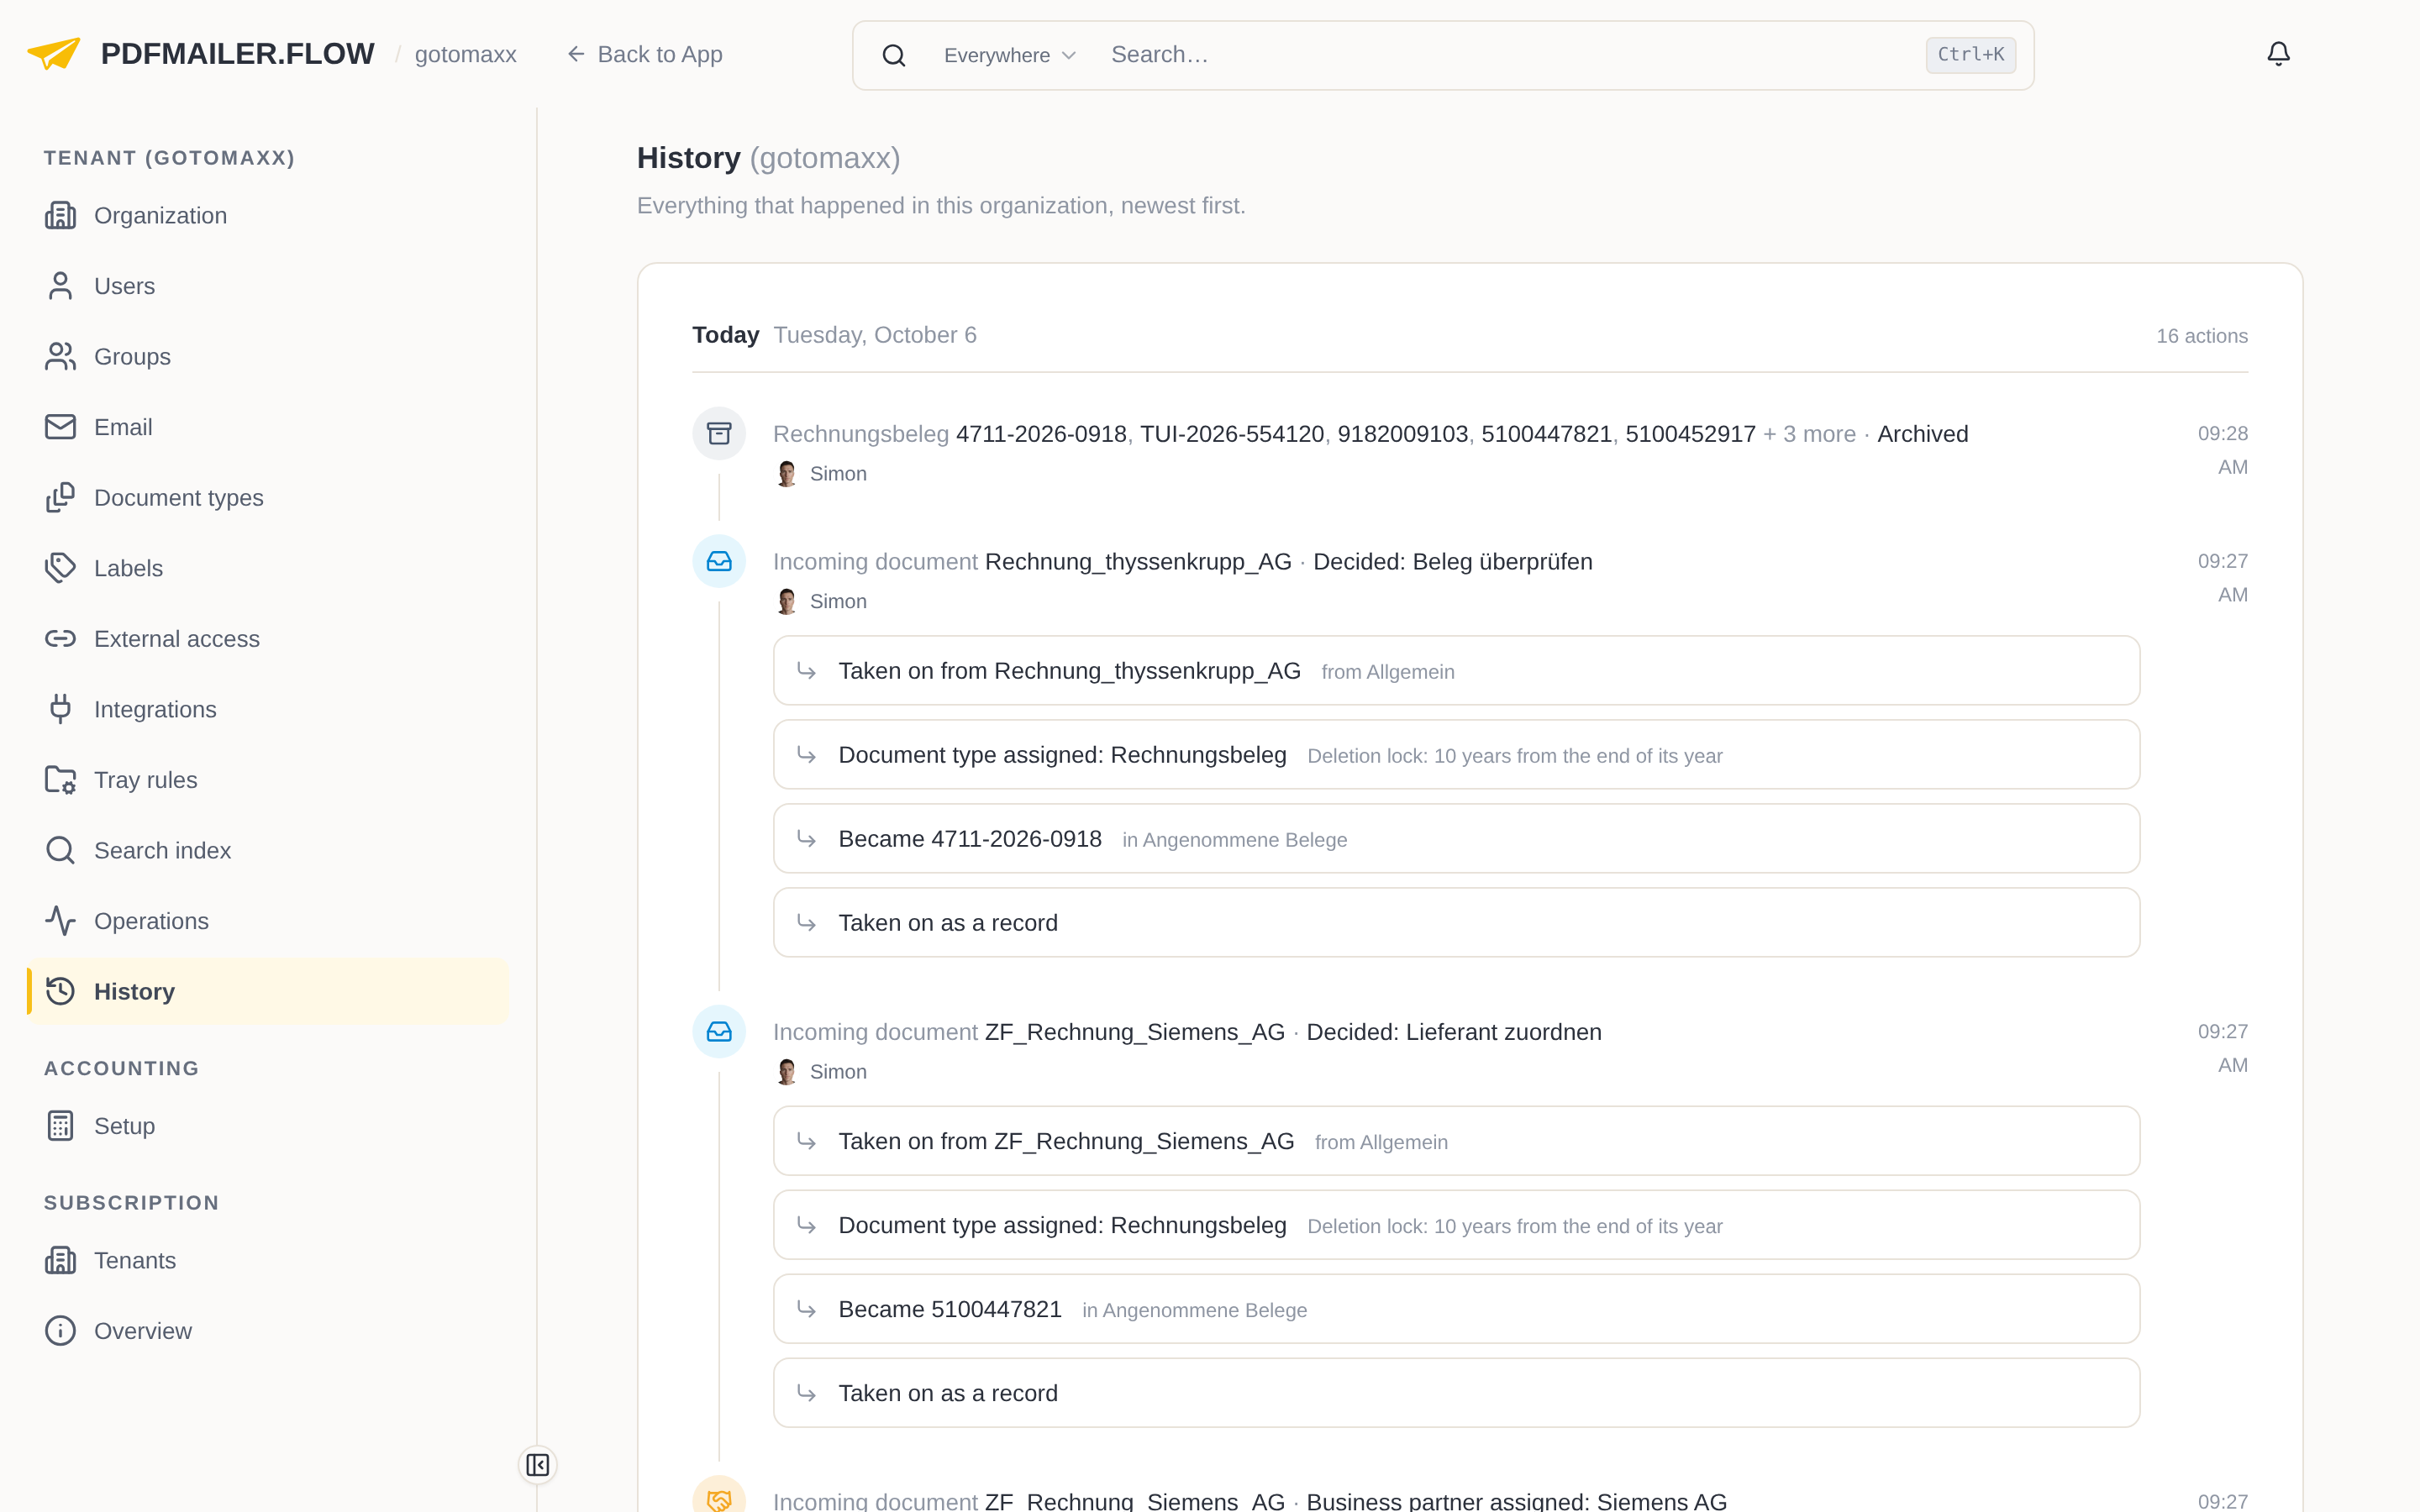Click the Users person icon
Image resolution: width=2420 pixels, height=1512 pixels.
pyautogui.click(x=60, y=286)
